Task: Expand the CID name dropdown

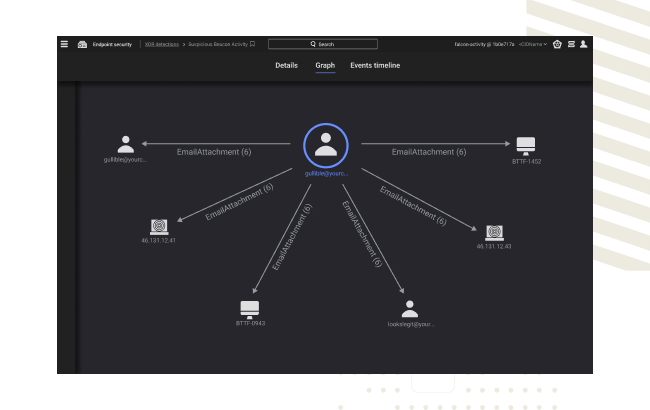Action: pyautogui.click(x=533, y=44)
